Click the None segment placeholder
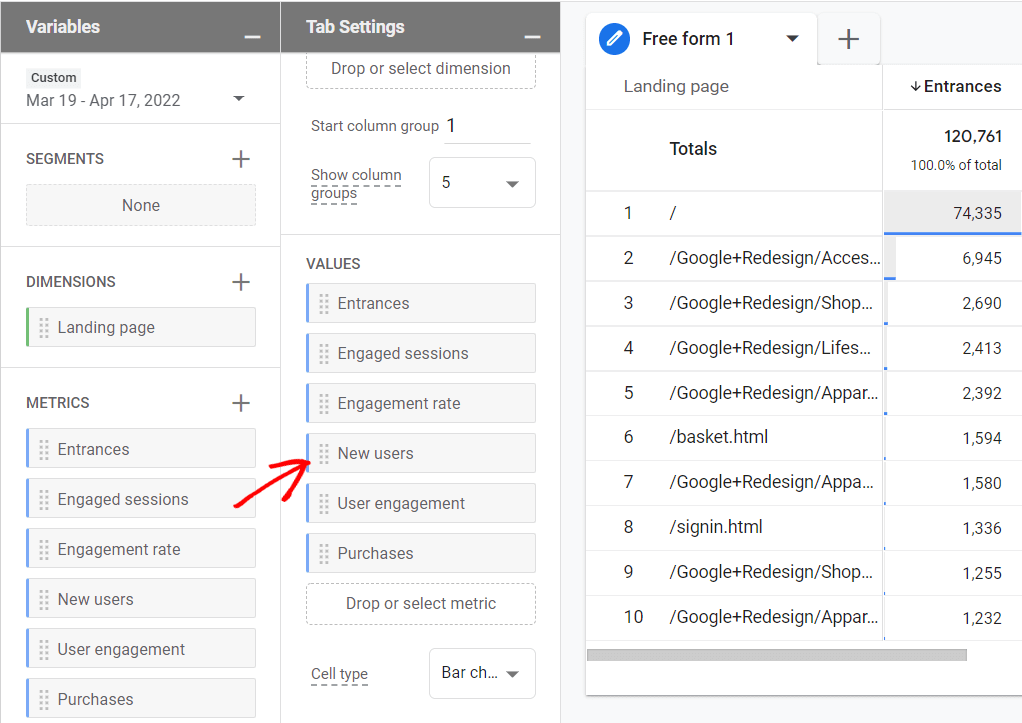Image resolution: width=1022 pixels, height=723 pixels. pos(140,205)
